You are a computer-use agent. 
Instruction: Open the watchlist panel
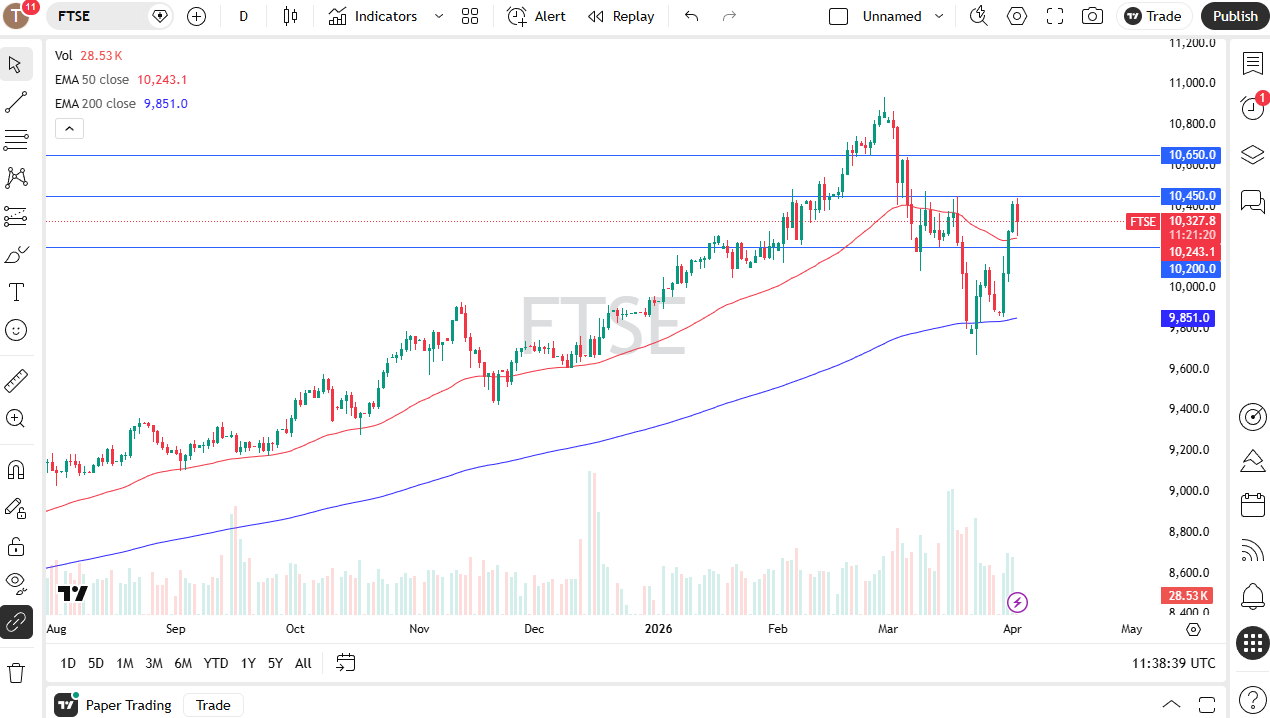1252,64
